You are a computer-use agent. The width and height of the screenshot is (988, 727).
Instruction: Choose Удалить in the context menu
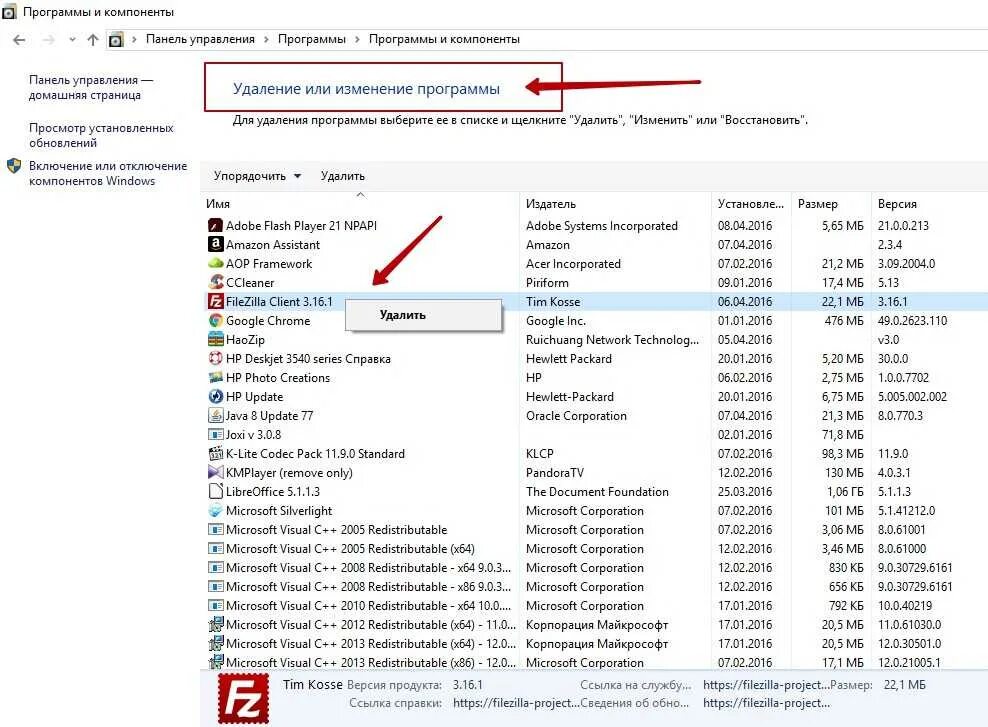pos(423,315)
